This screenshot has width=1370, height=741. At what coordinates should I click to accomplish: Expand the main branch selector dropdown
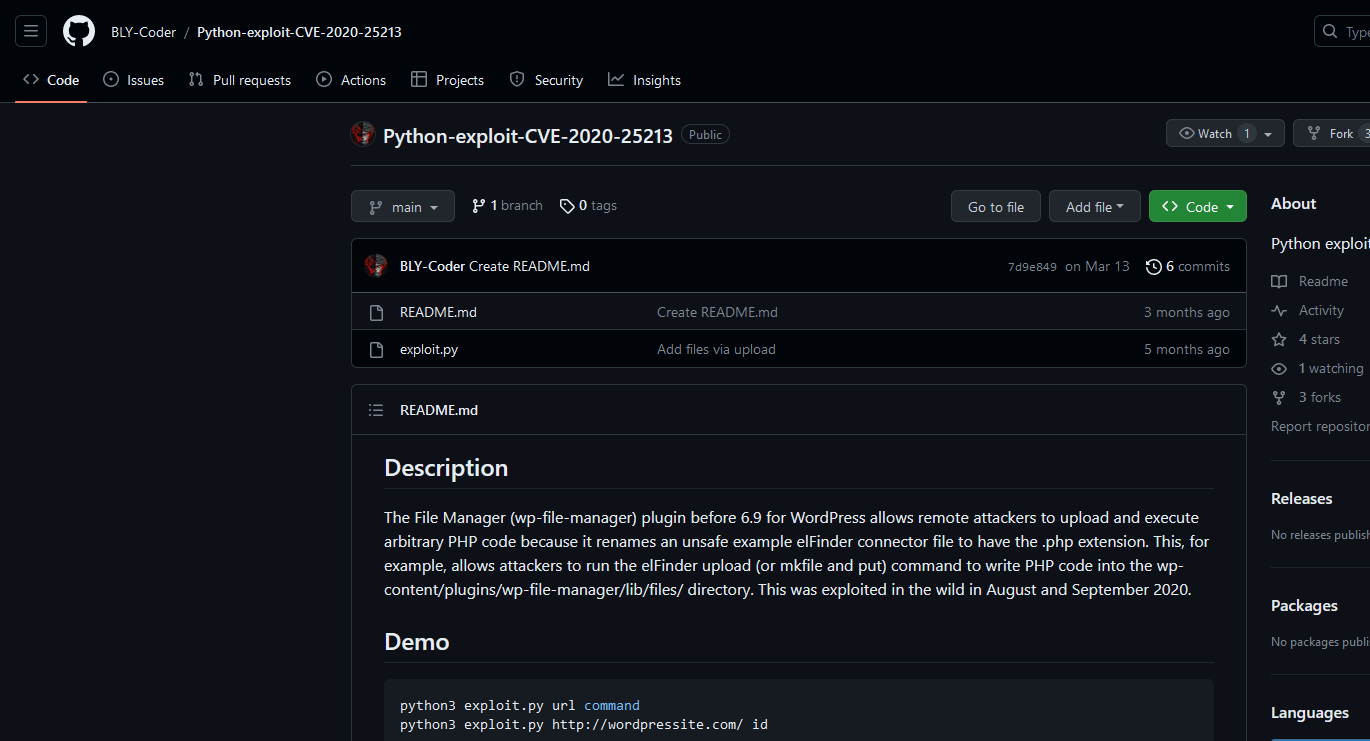coord(403,207)
